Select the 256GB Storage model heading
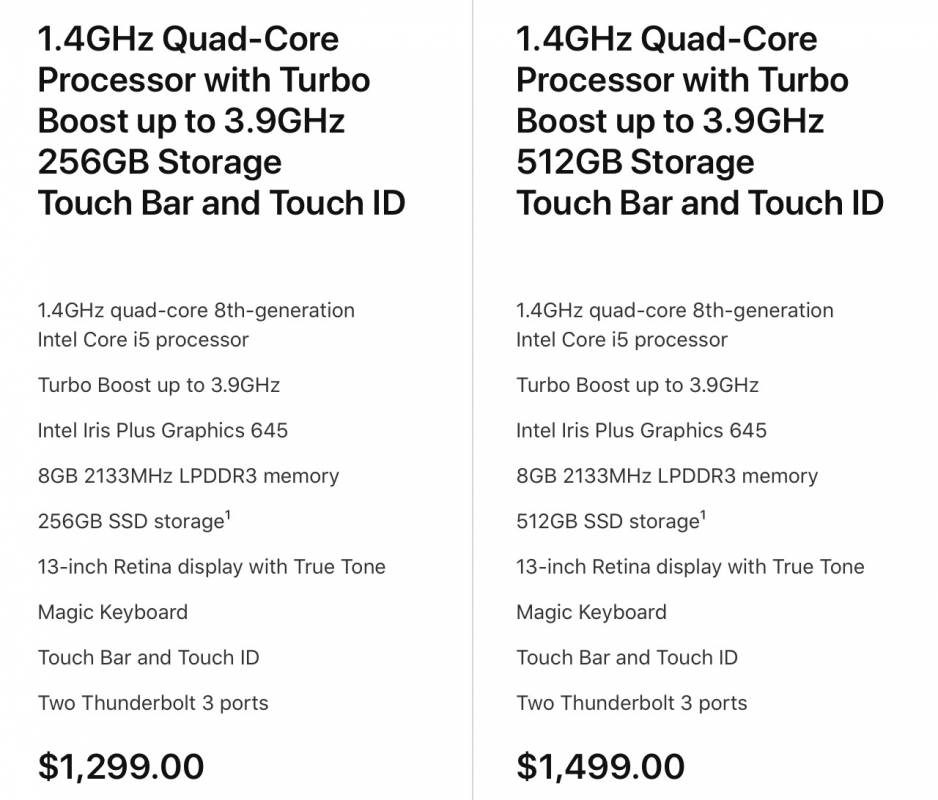Image resolution: width=938 pixels, height=800 pixels. coord(221,121)
